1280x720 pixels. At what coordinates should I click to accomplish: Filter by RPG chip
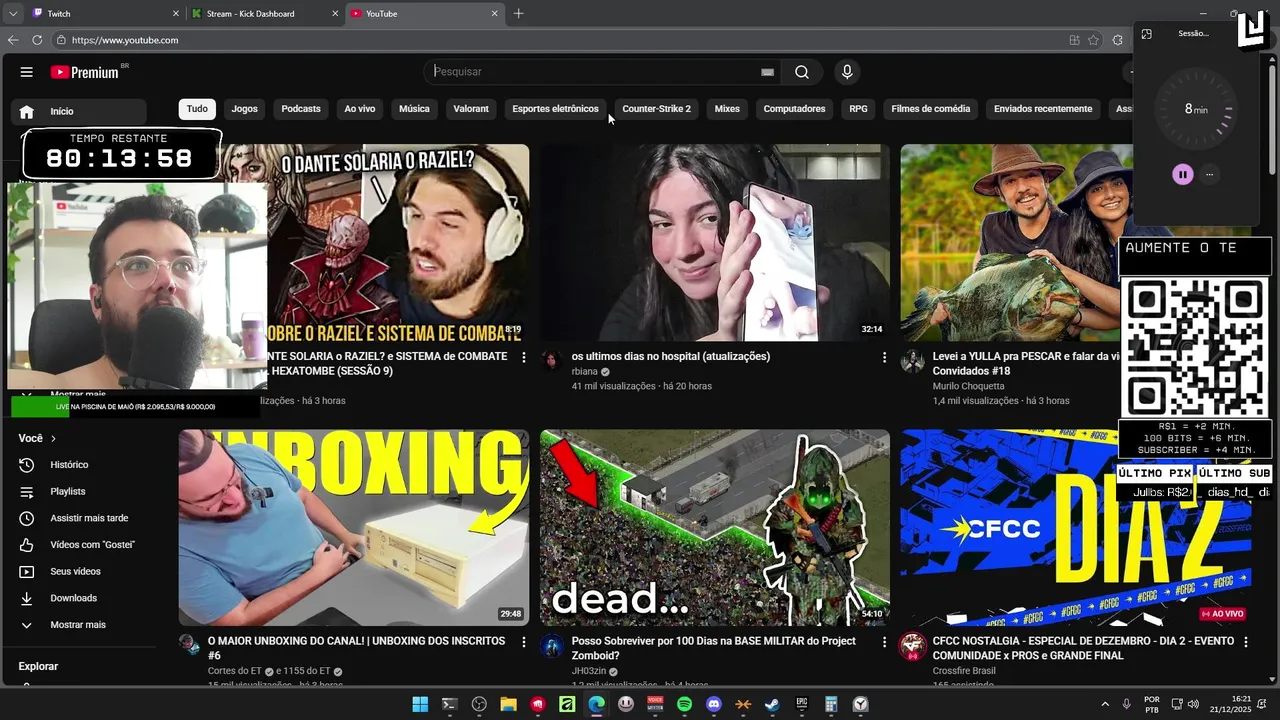point(858,109)
